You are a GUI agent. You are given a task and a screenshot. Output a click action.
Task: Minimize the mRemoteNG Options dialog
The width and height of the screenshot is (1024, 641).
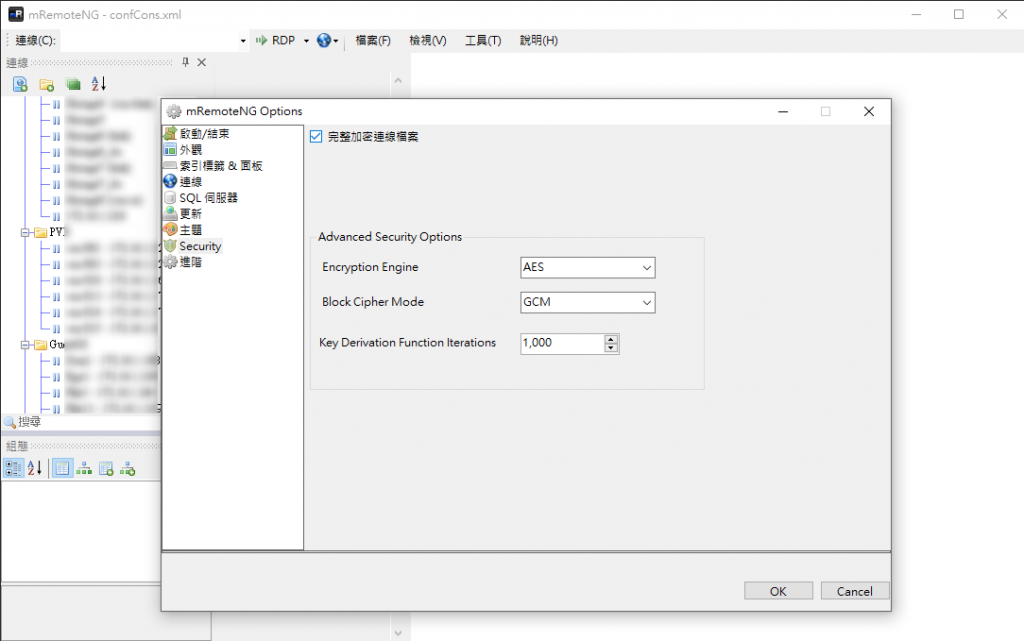coord(783,112)
